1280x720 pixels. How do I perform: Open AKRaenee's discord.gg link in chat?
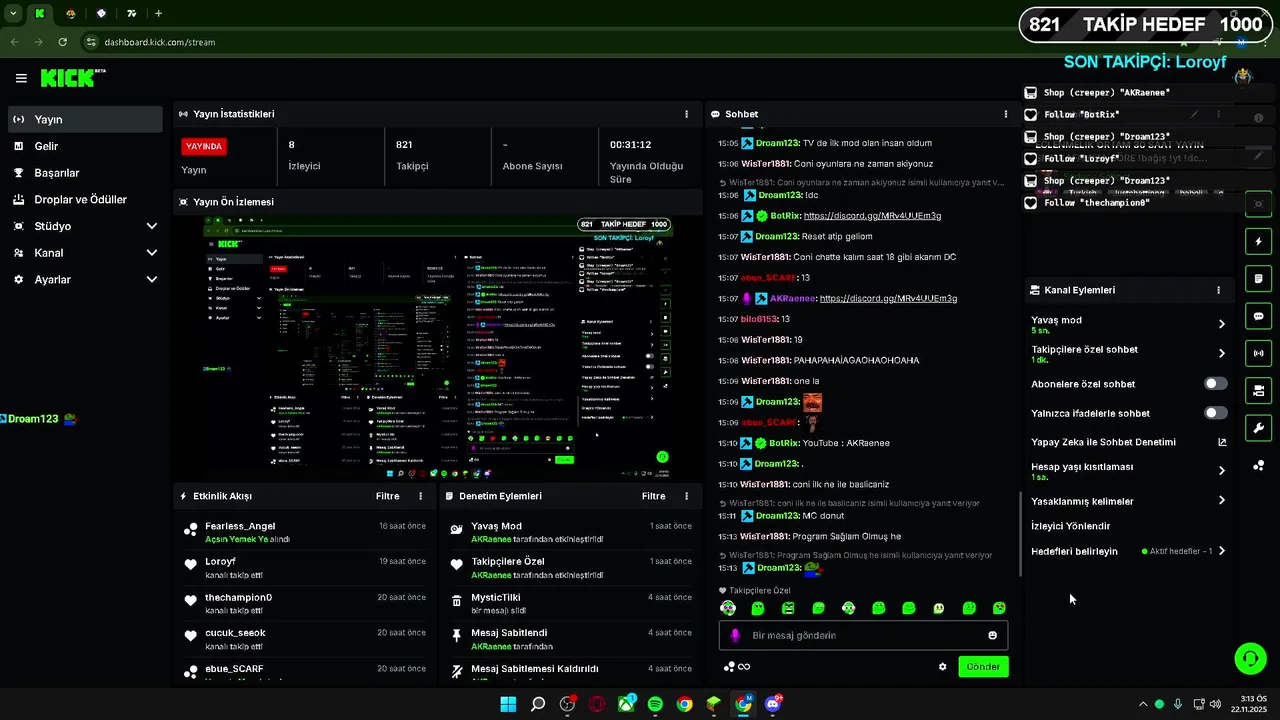pyautogui.click(x=888, y=298)
